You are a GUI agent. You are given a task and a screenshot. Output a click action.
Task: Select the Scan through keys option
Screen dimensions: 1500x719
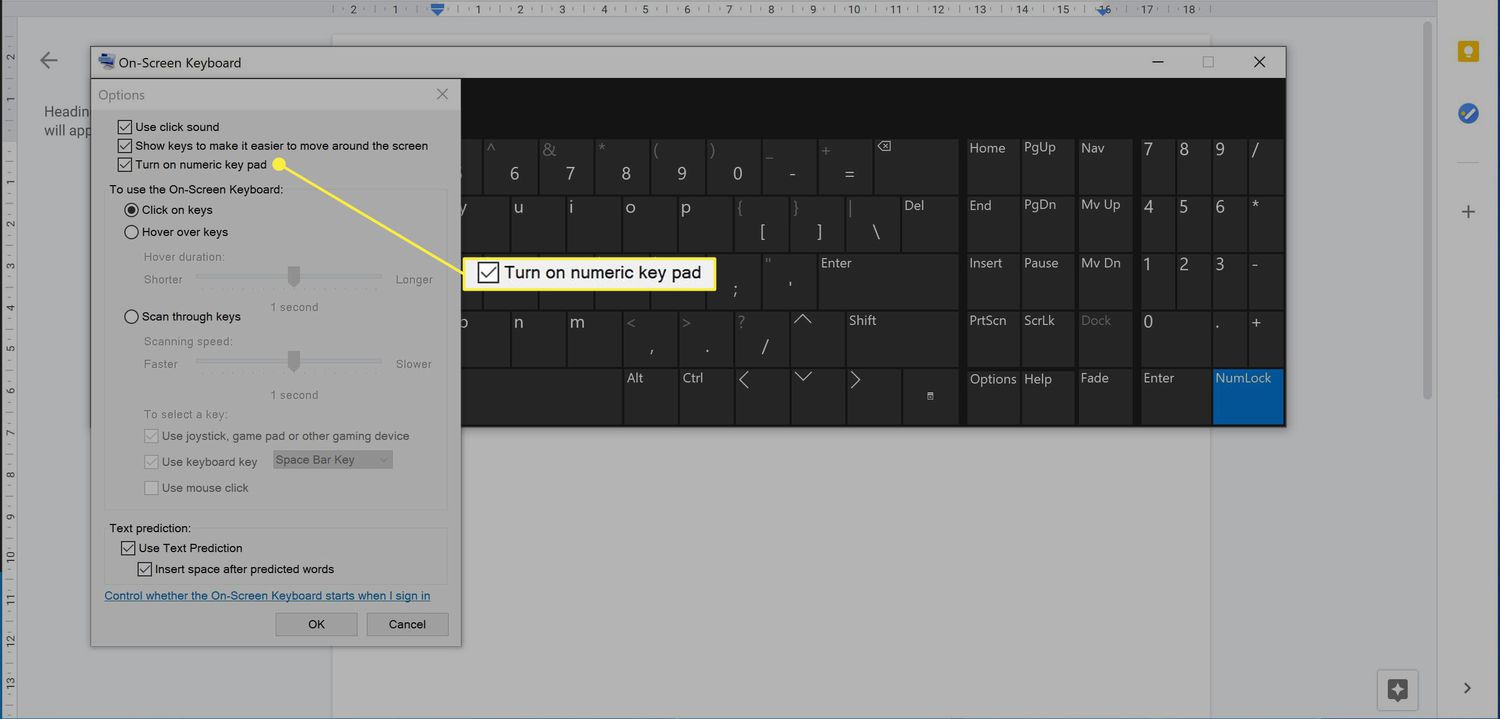point(131,317)
